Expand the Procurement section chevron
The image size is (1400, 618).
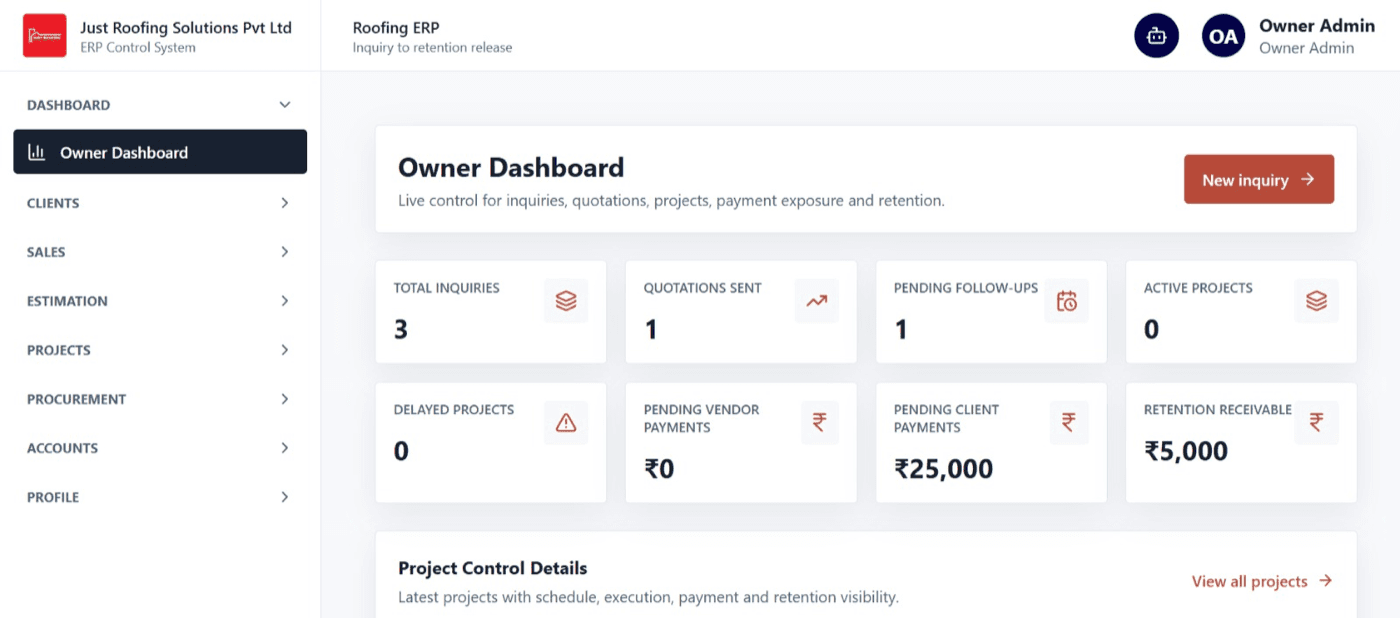click(x=285, y=399)
